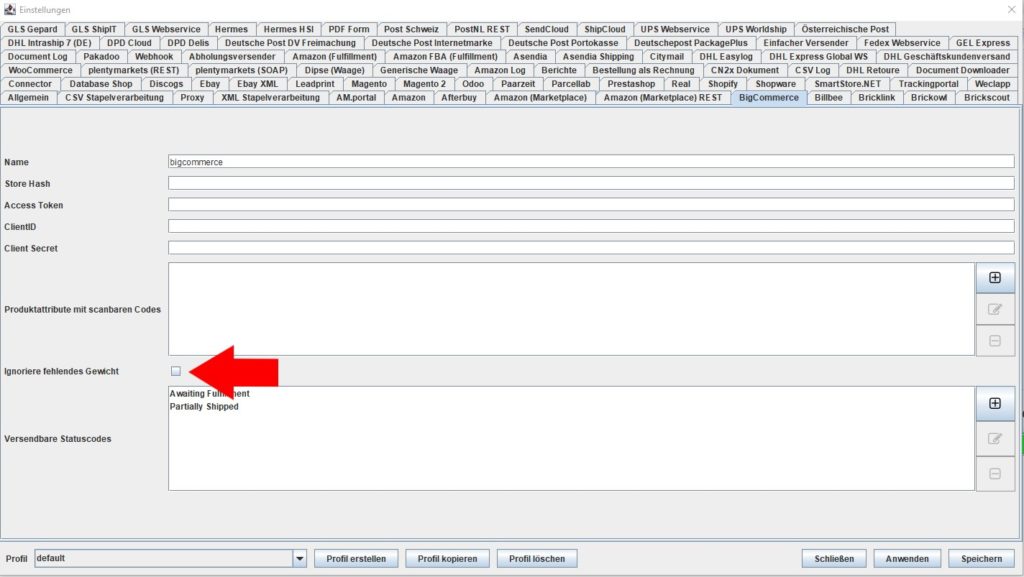1024x577 pixels.
Task: Select the UPS Worldship tab
Action: (756, 29)
